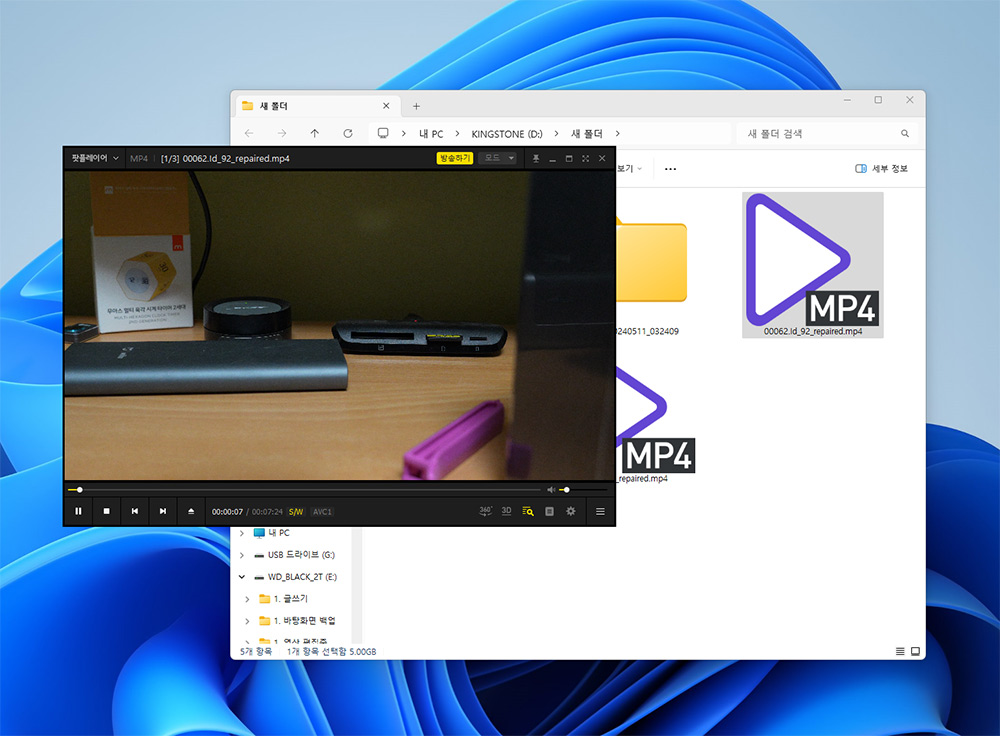The width and height of the screenshot is (1000, 736).
Task: Add a new Explorer tab
Action: (x=416, y=107)
